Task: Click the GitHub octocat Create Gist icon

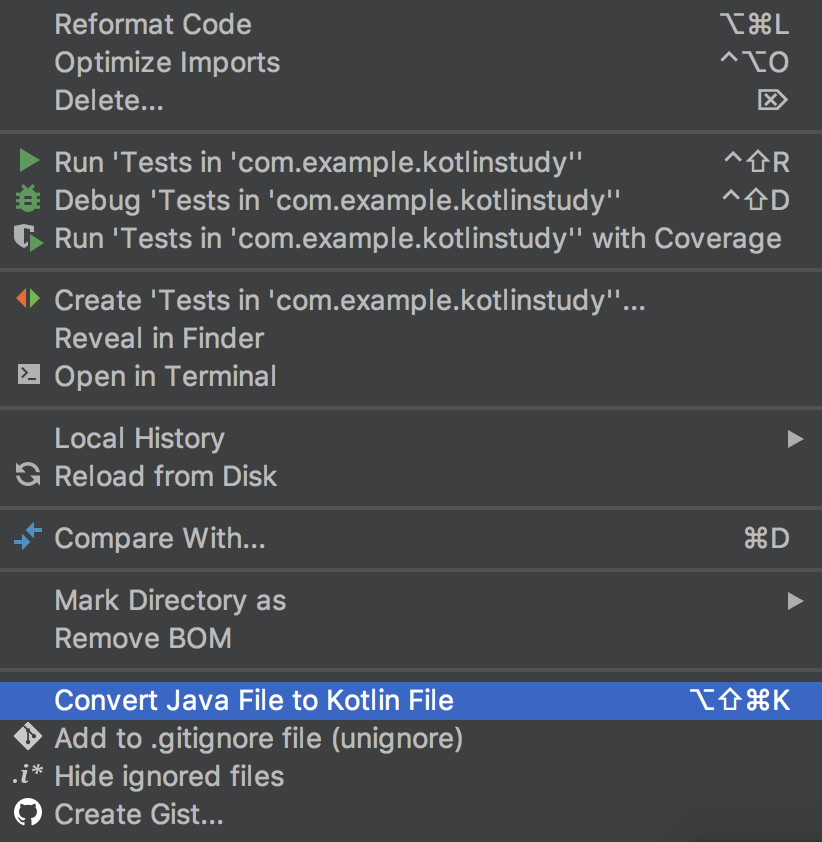Action: click(x=28, y=812)
